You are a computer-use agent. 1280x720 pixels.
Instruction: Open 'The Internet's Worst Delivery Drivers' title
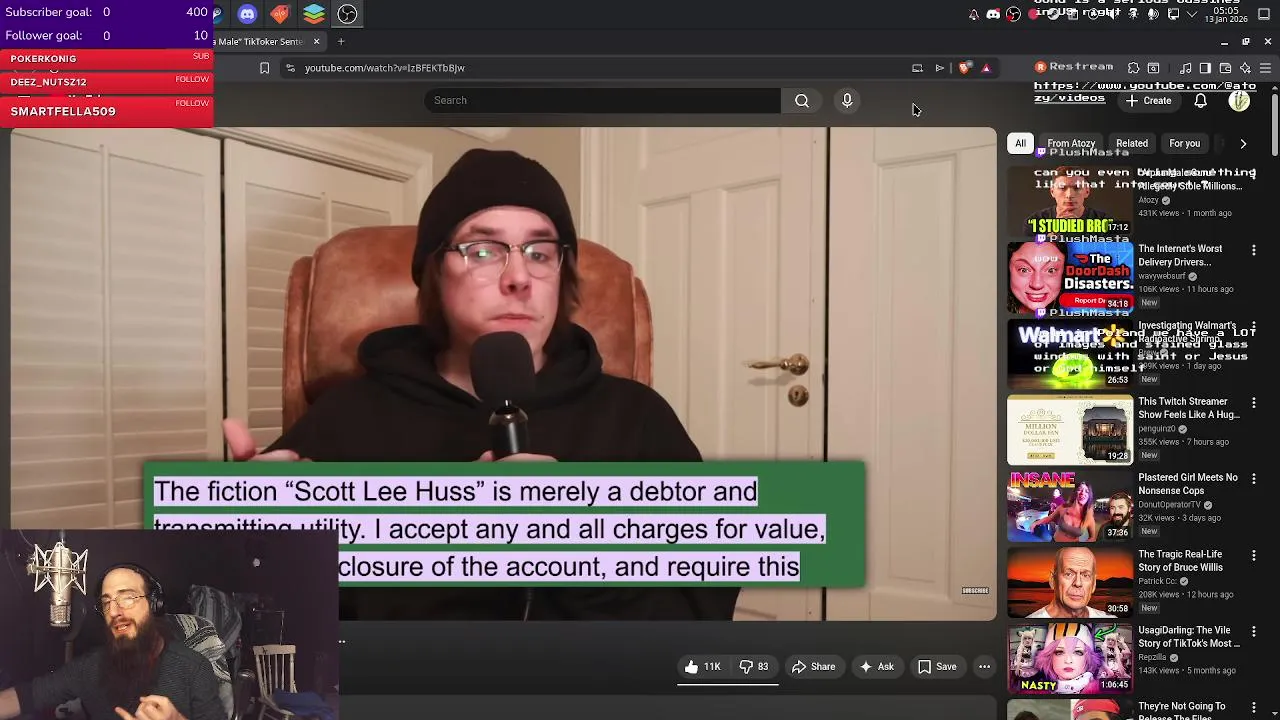pos(1180,255)
